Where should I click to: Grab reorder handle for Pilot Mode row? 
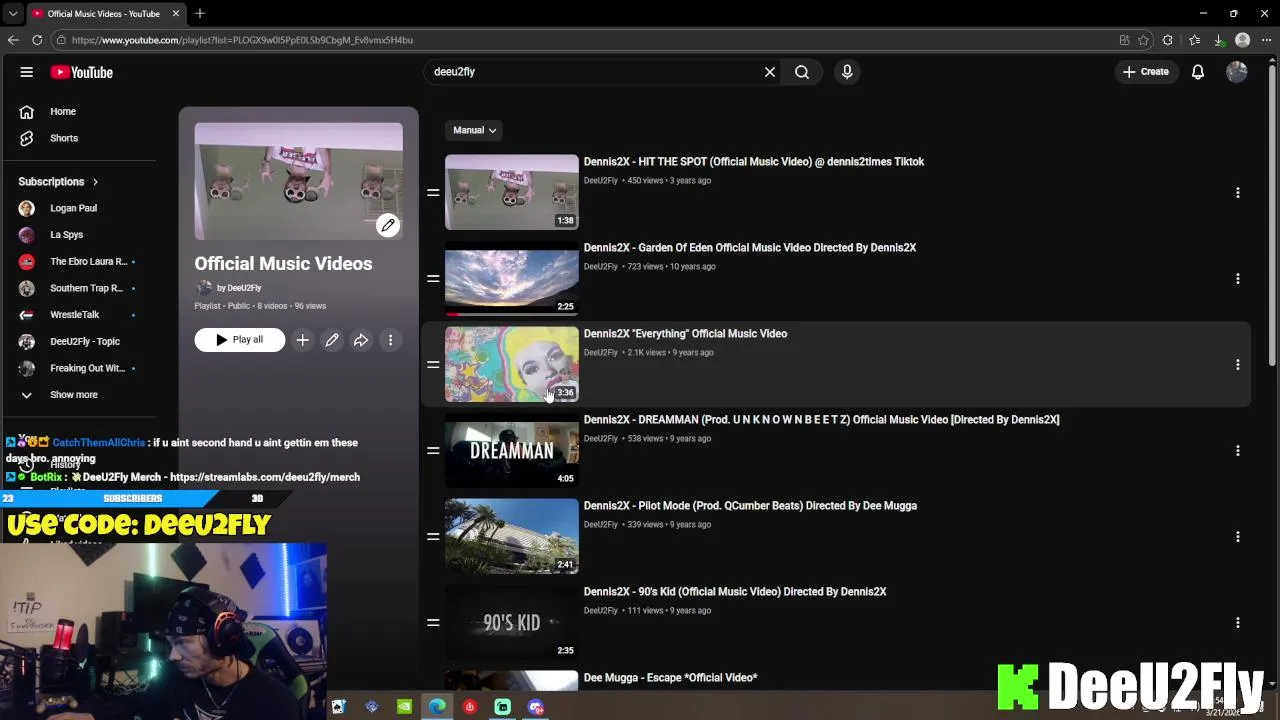[433, 536]
